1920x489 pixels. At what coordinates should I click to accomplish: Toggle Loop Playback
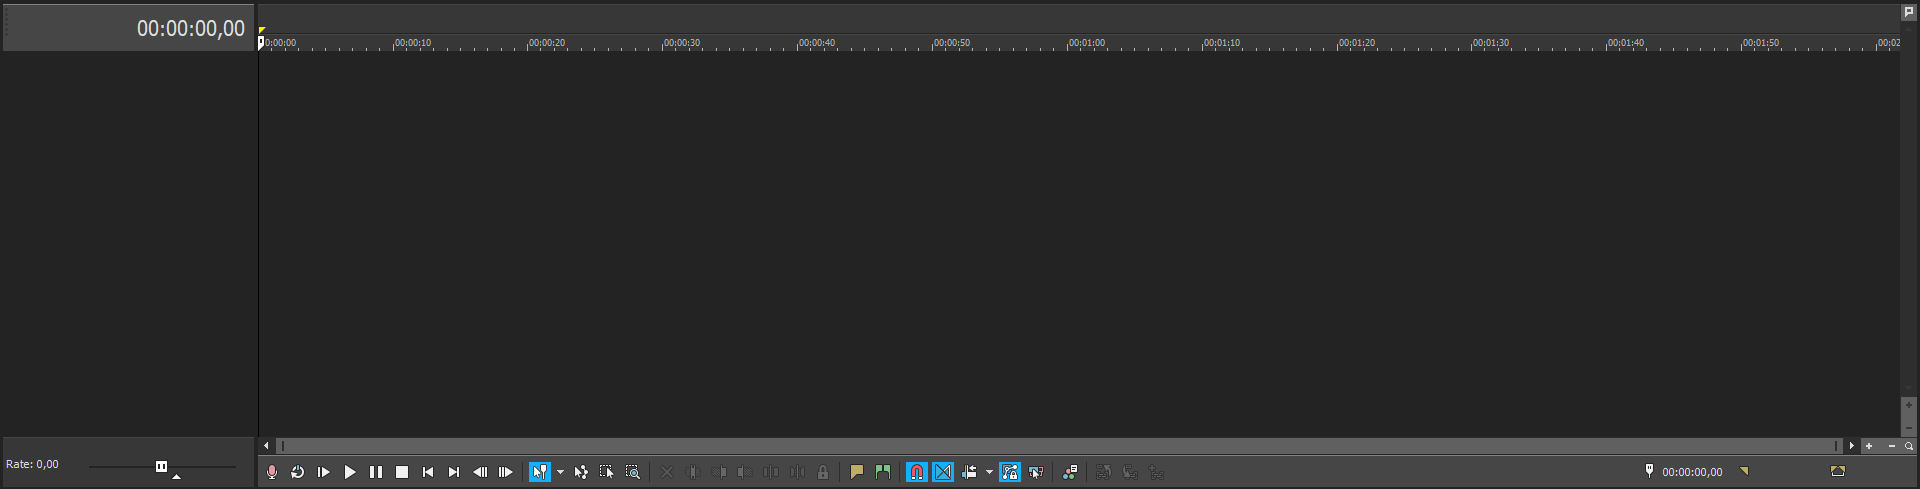[x=298, y=472]
